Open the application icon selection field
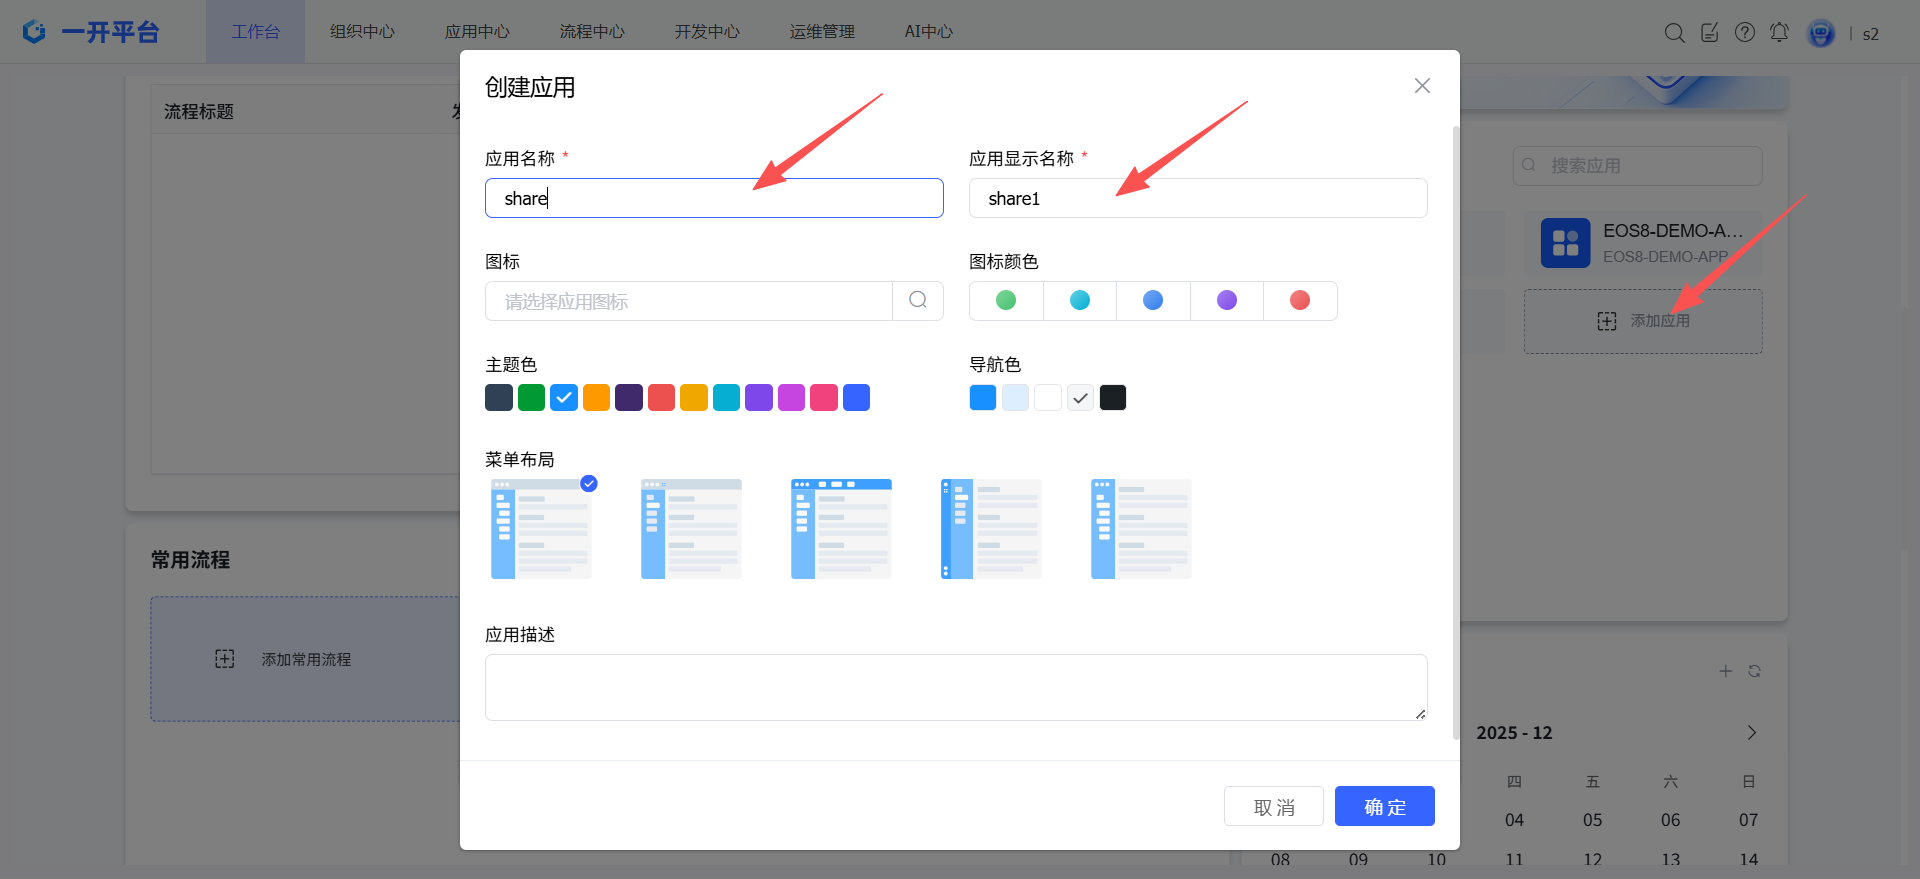 click(x=689, y=301)
